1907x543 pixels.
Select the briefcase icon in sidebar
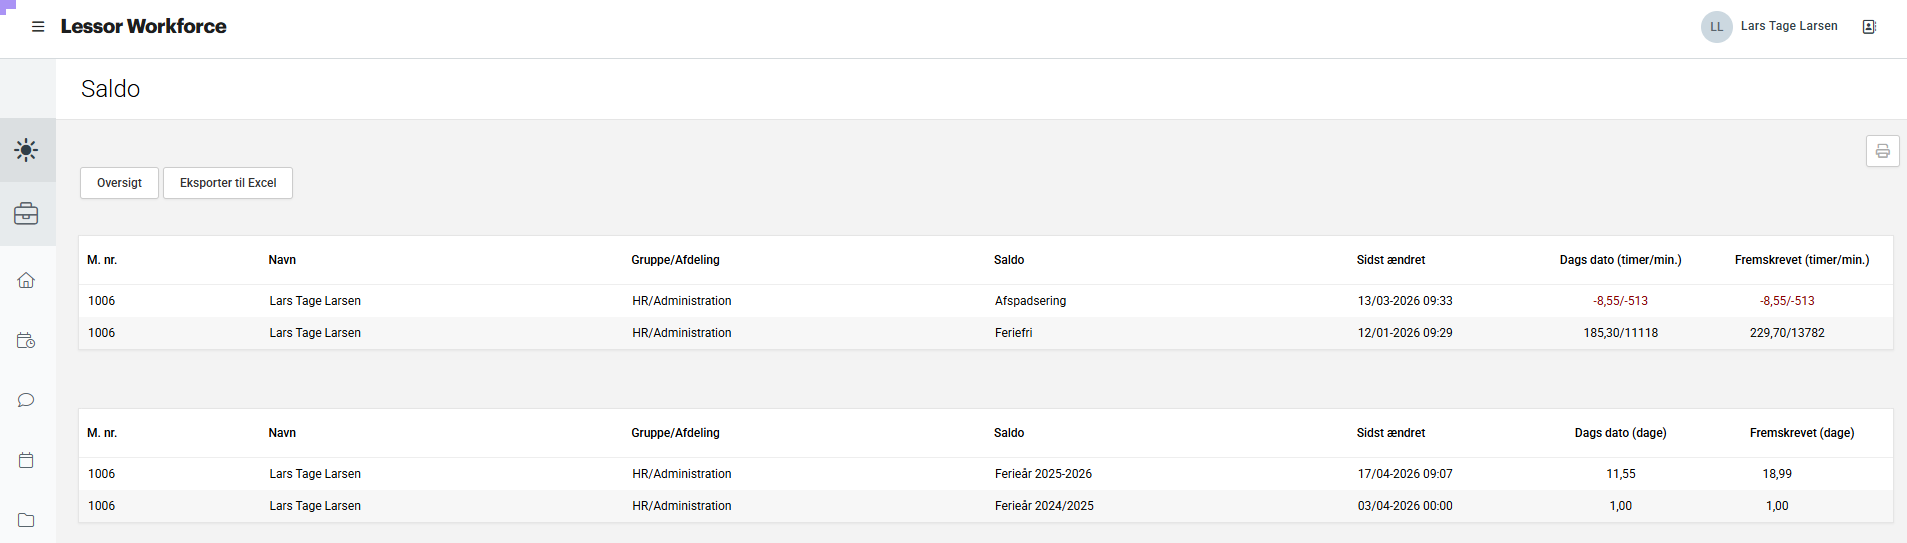[x=27, y=214]
